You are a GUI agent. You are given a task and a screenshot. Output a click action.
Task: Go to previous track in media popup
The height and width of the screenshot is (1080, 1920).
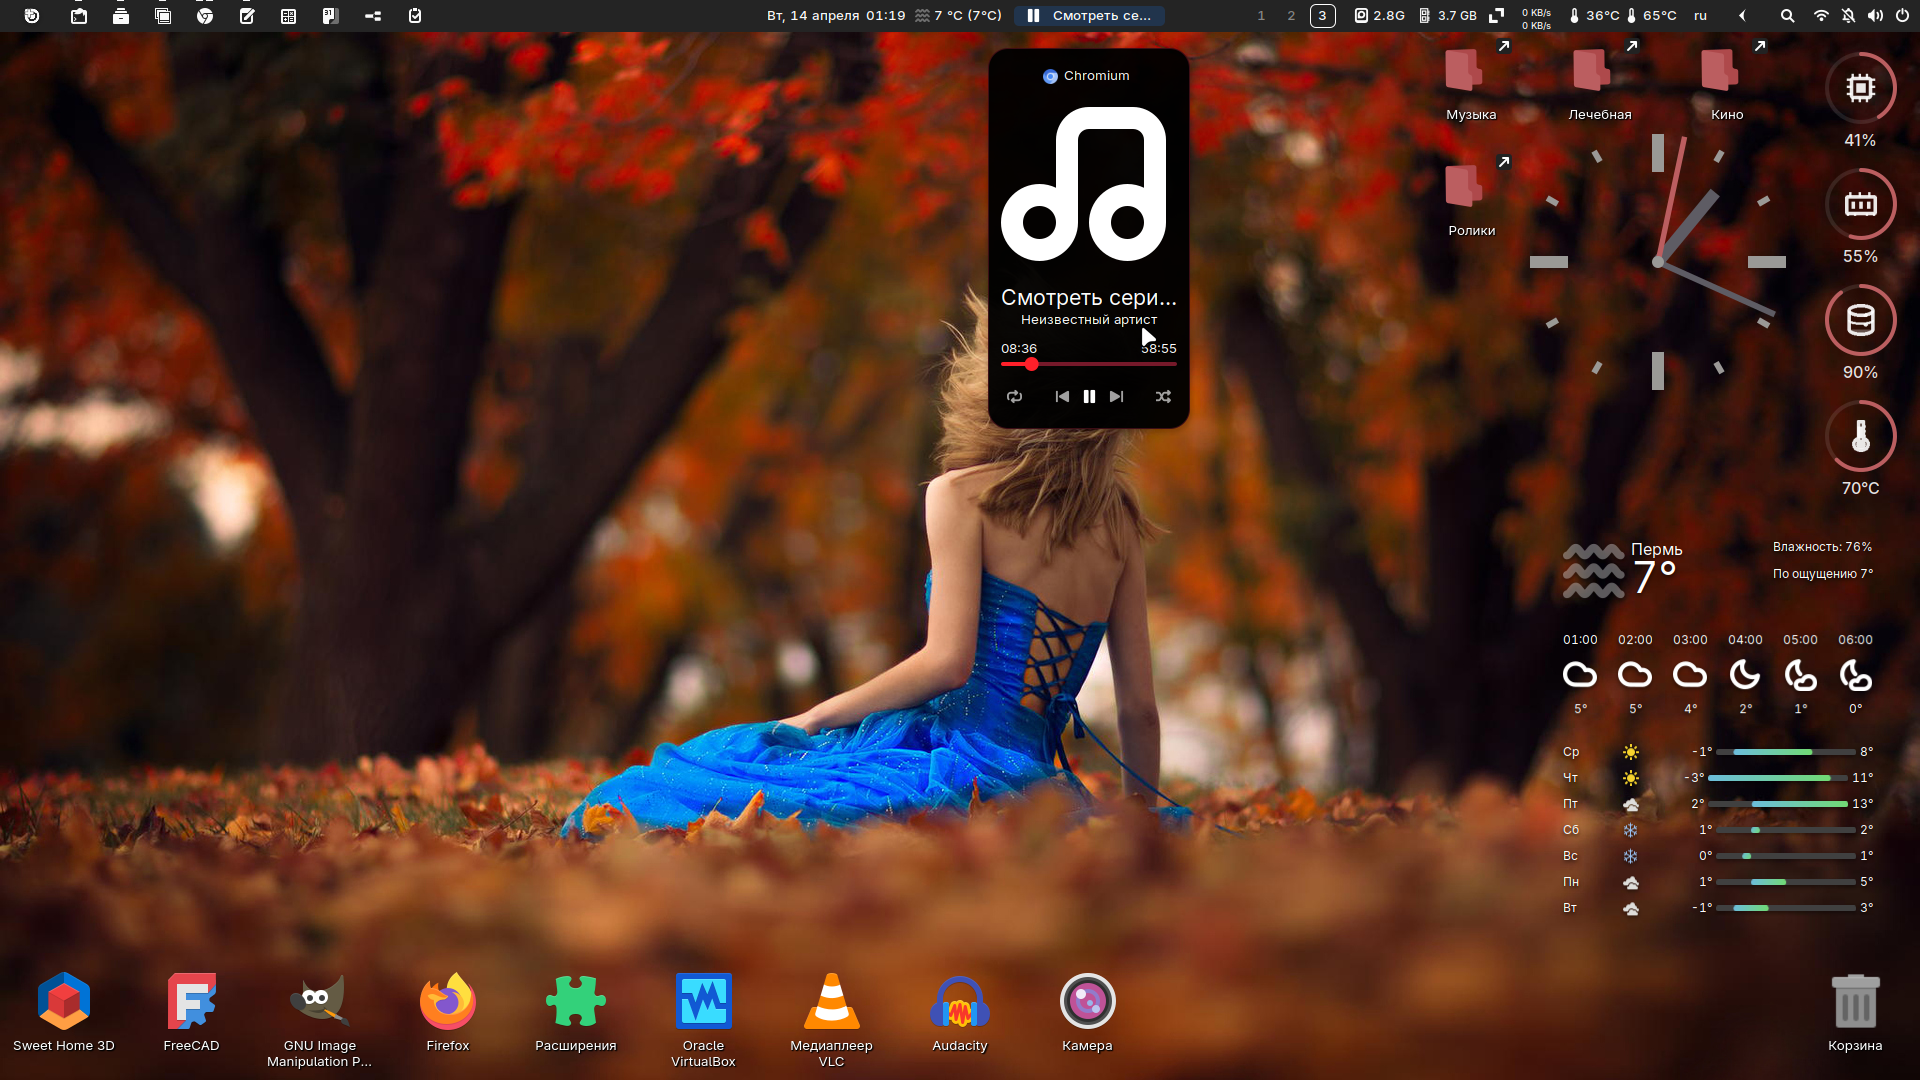1062,397
